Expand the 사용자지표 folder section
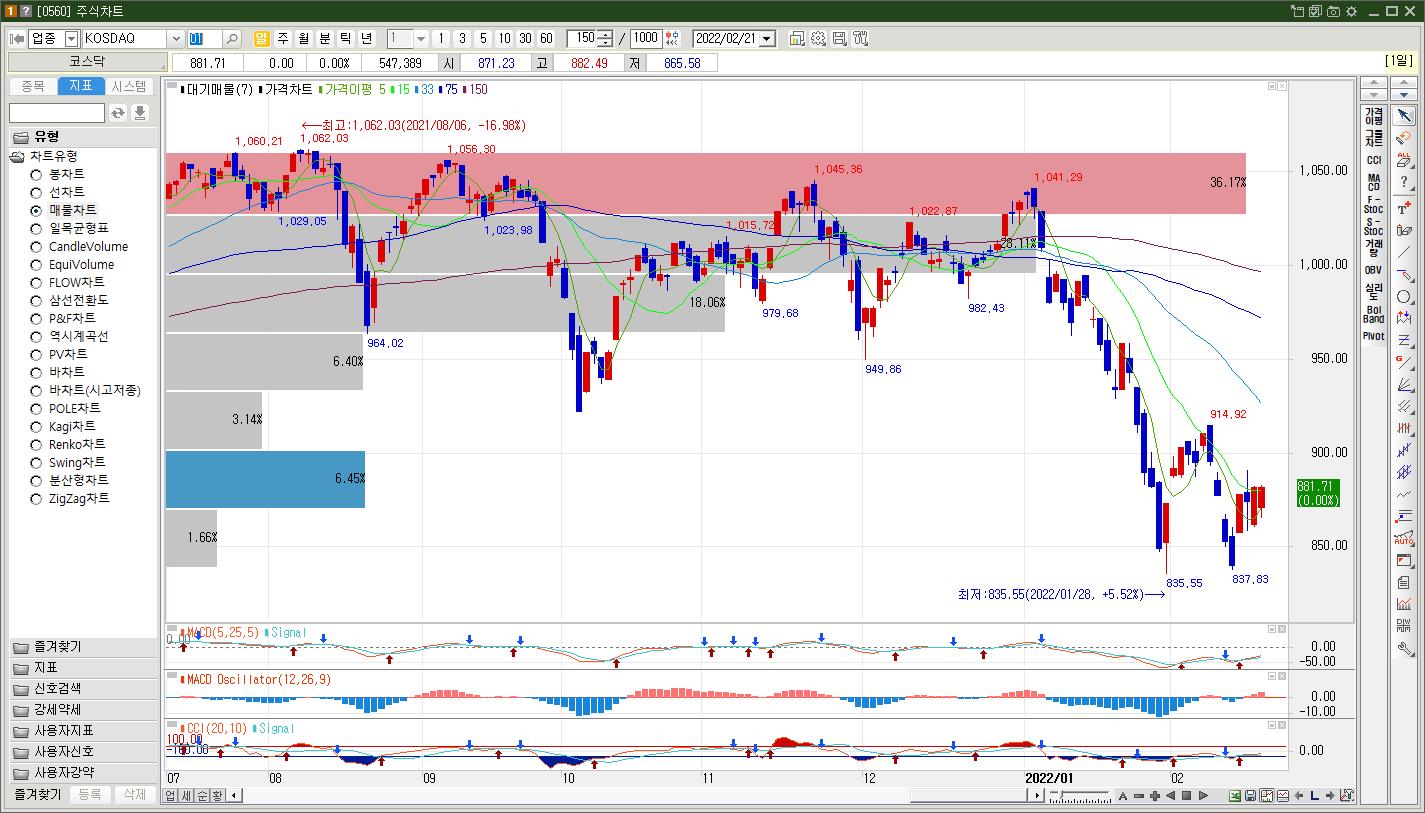Image resolution: width=1425 pixels, height=813 pixels. (x=83, y=731)
